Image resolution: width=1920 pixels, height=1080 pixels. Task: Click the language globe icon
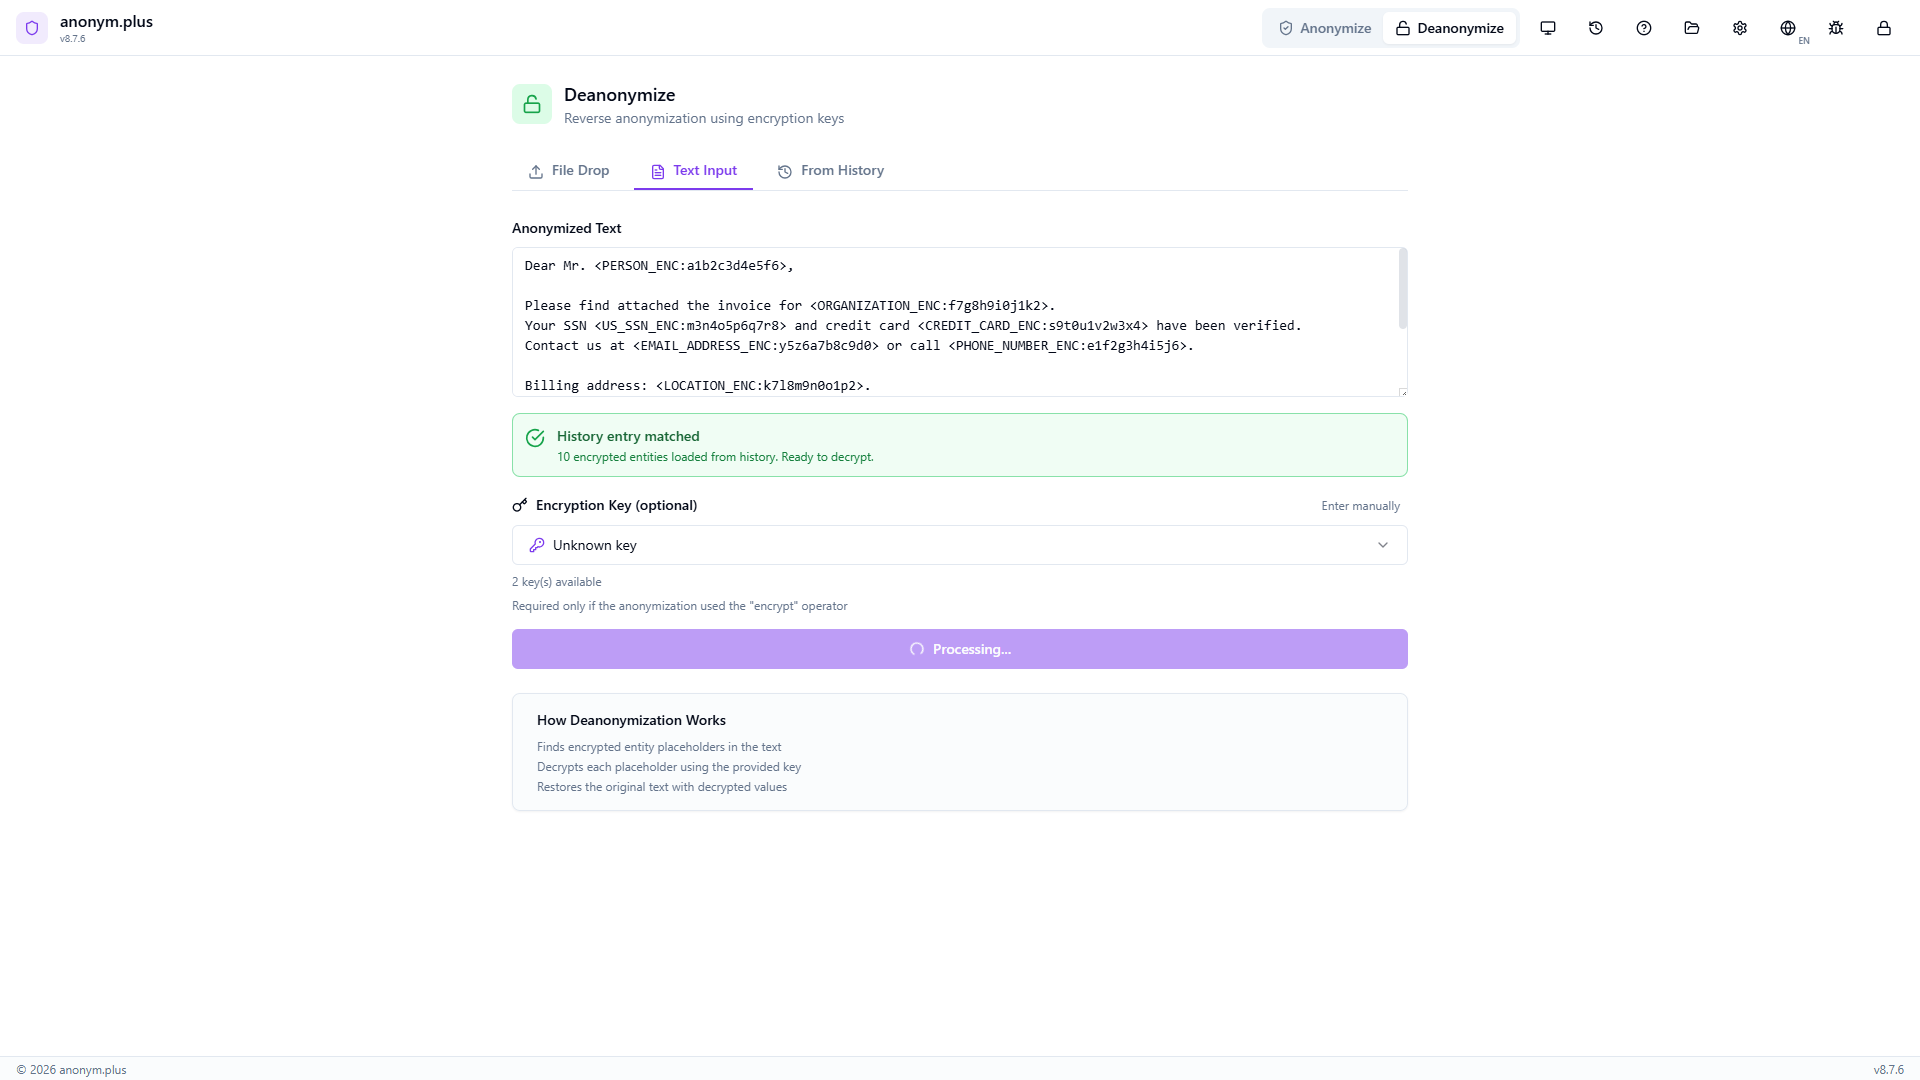tap(1788, 28)
